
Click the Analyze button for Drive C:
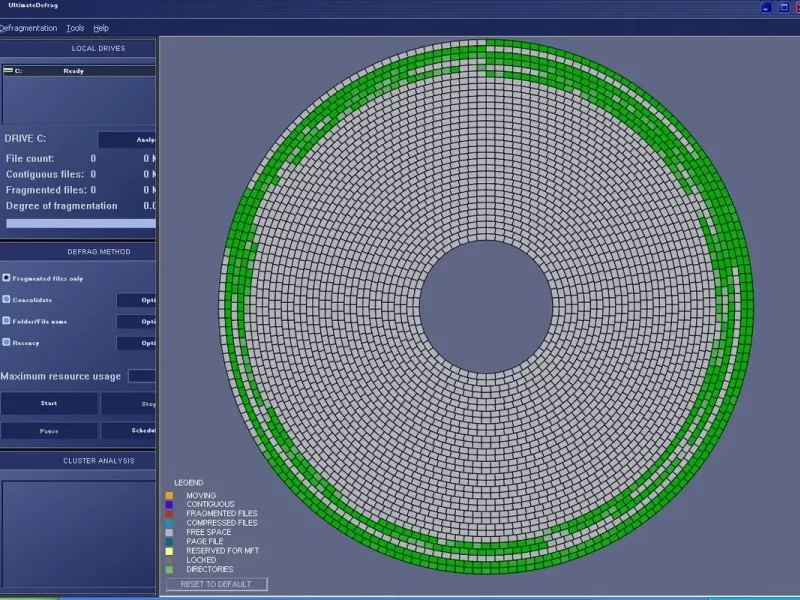pyautogui.click(x=127, y=140)
